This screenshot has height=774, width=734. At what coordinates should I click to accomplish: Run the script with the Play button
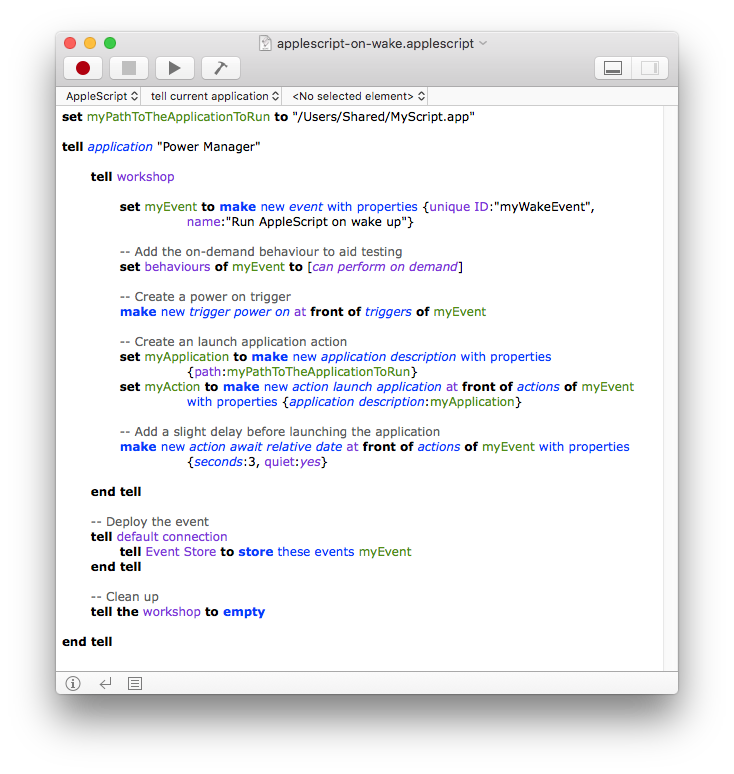click(175, 68)
